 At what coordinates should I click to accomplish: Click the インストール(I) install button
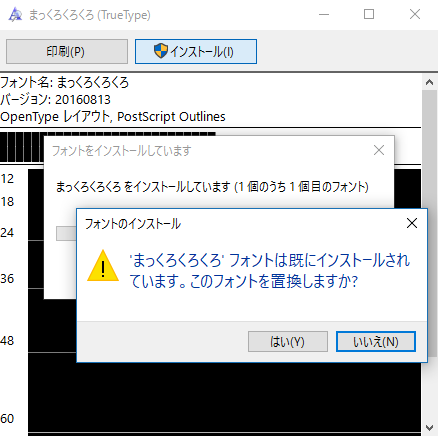pos(196,51)
